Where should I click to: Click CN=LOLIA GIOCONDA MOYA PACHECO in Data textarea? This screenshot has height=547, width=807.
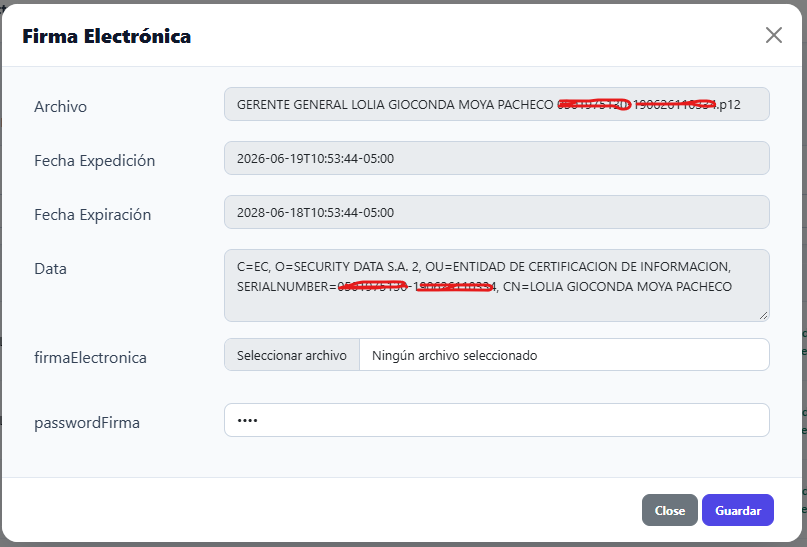point(617,287)
